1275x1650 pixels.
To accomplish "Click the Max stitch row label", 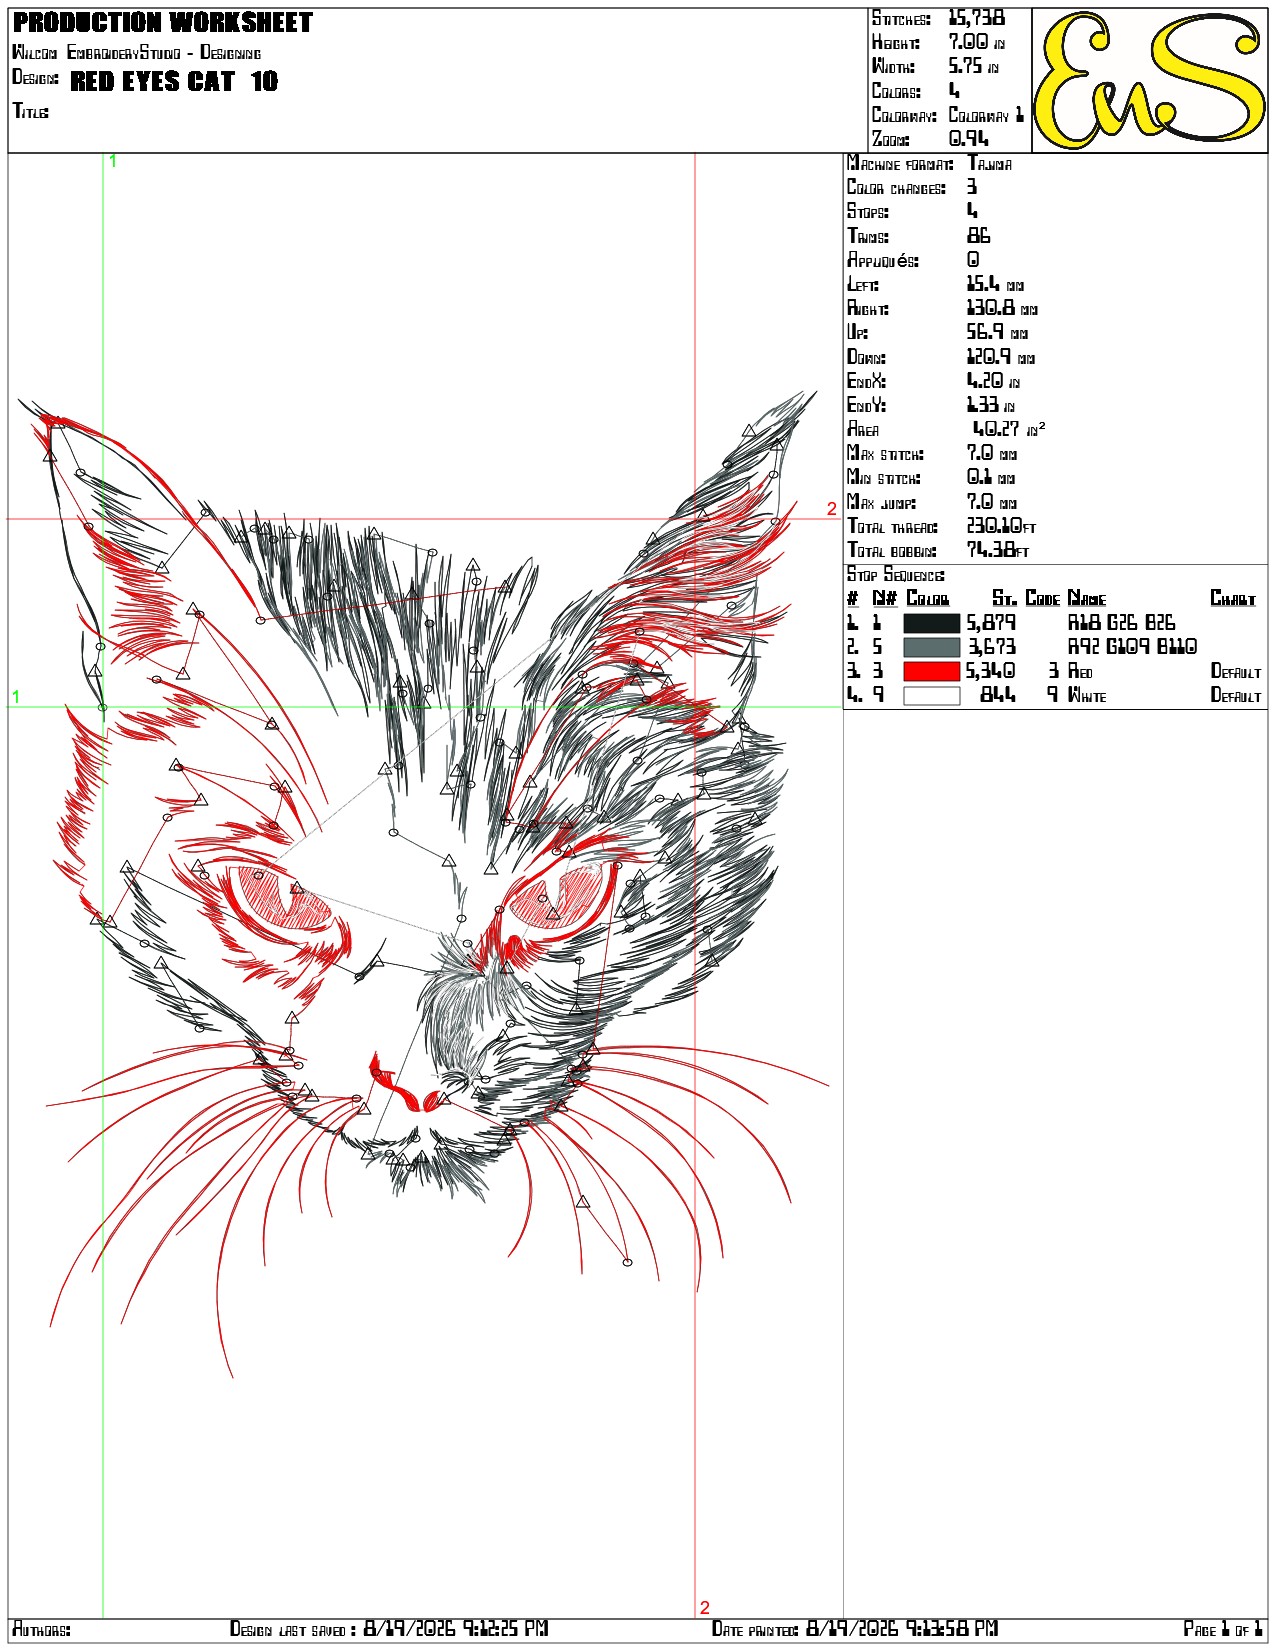I will pos(885,454).
